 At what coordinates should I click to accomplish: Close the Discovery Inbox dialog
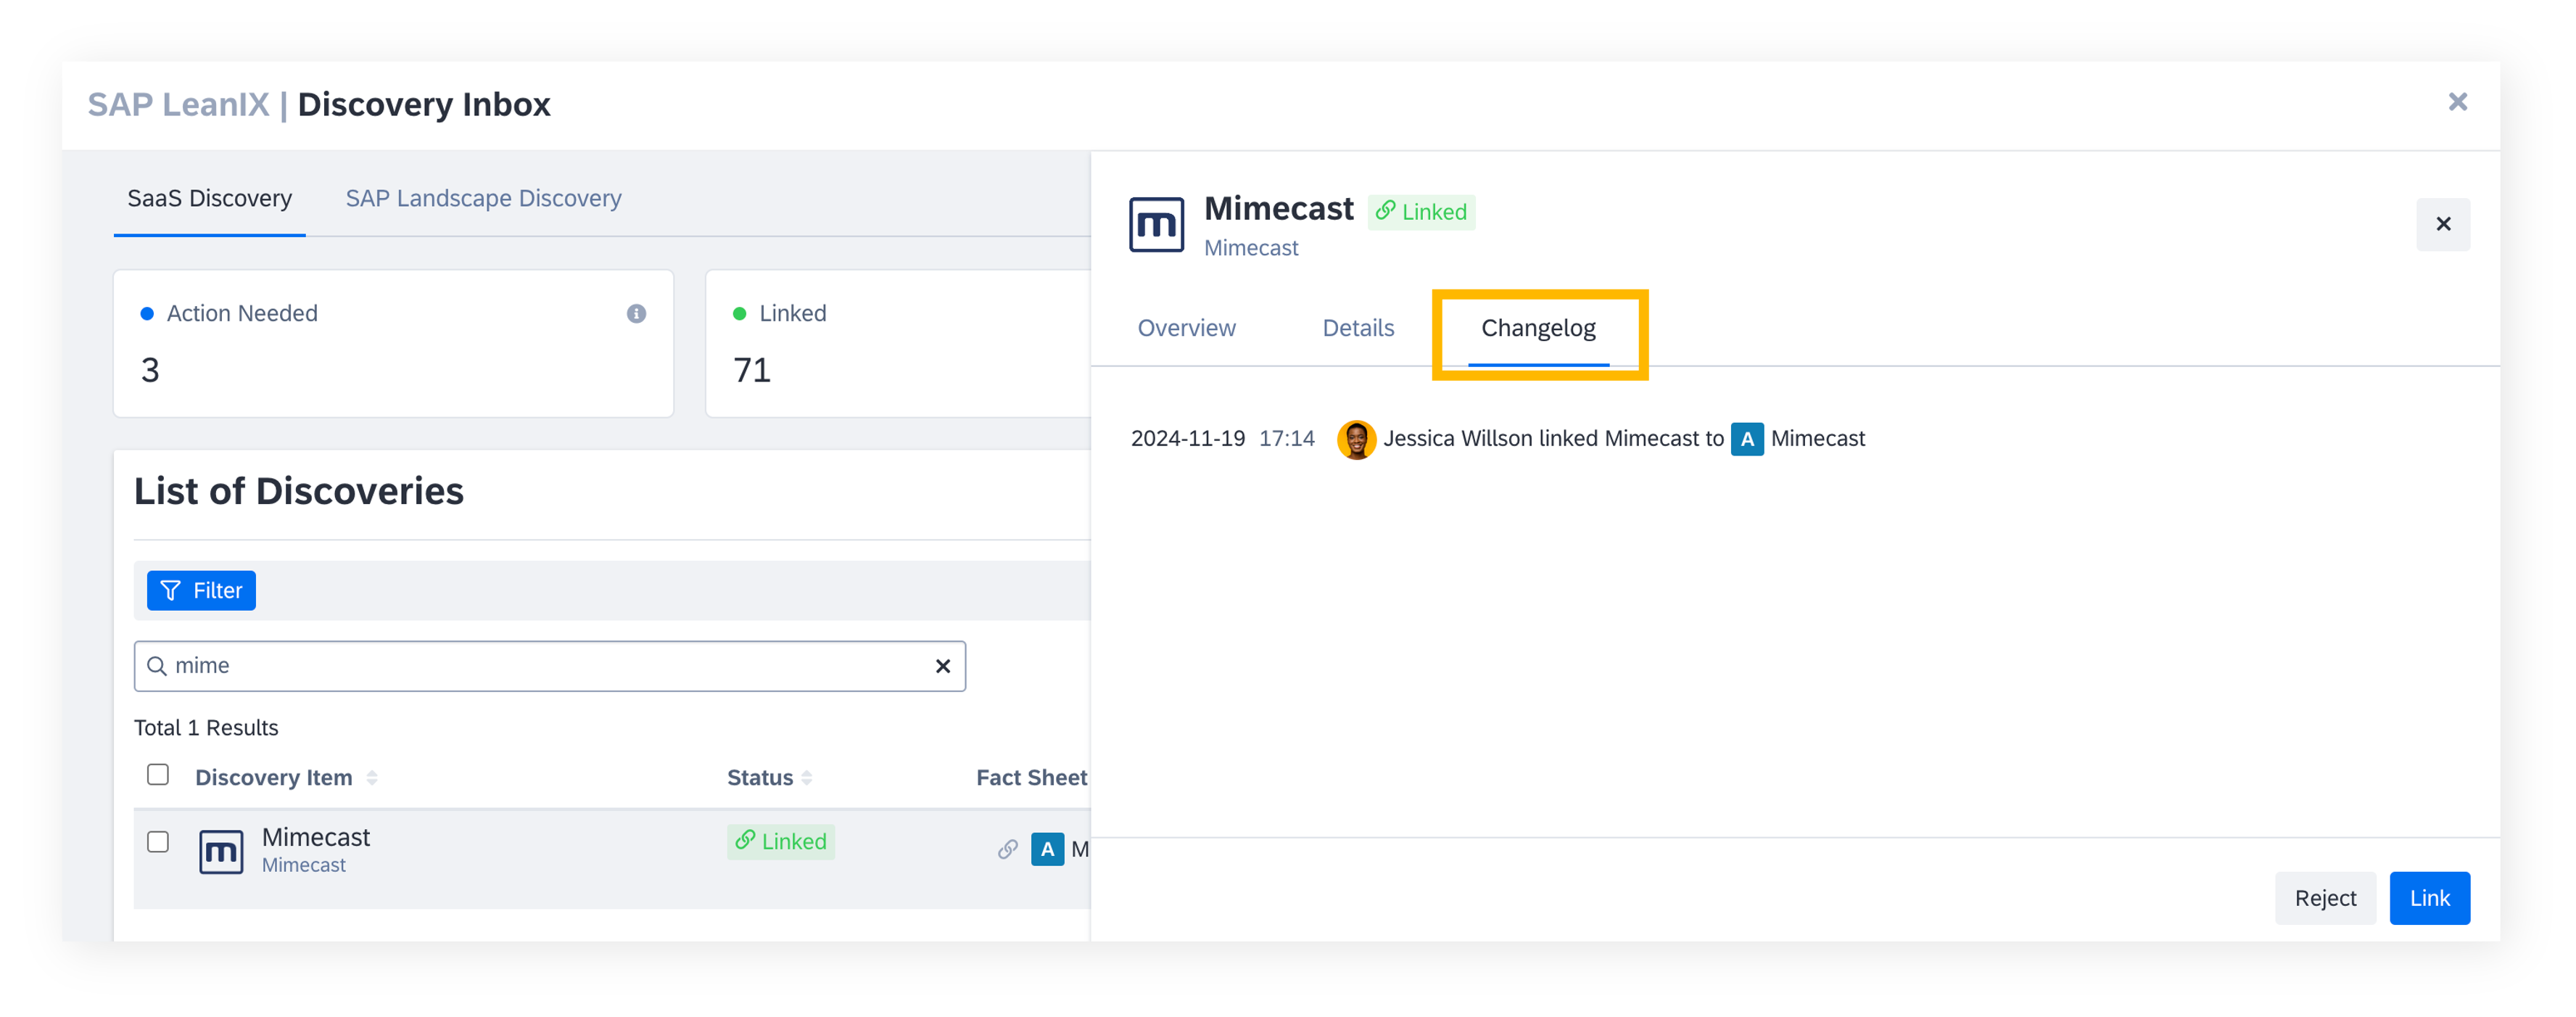2457,102
